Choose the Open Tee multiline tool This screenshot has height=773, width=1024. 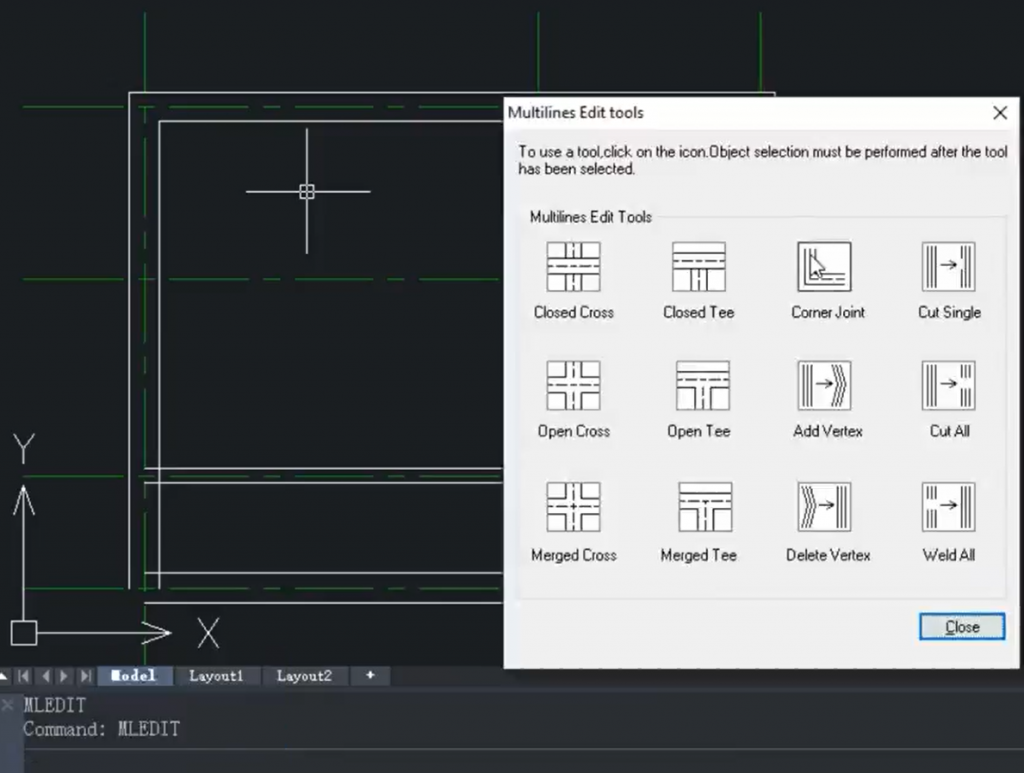click(698, 386)
